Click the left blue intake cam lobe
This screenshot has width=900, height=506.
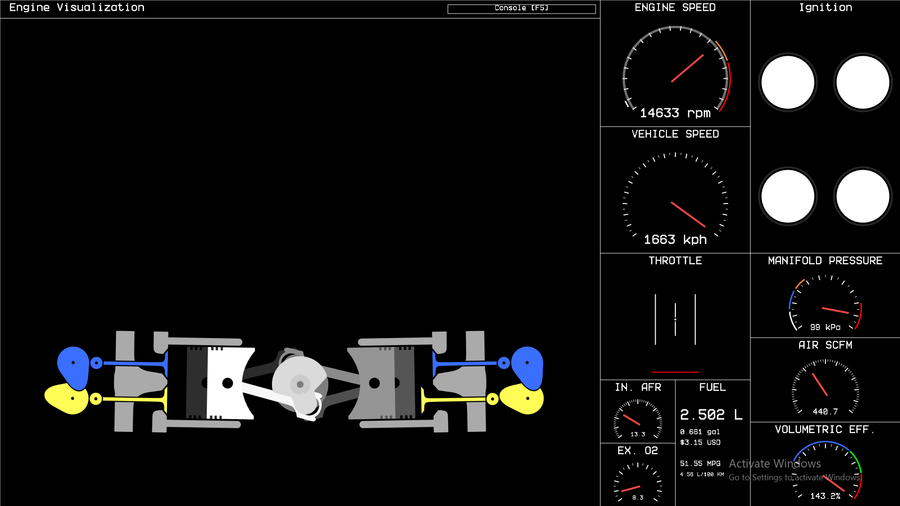pyautogui.click(x=73, y=368)
